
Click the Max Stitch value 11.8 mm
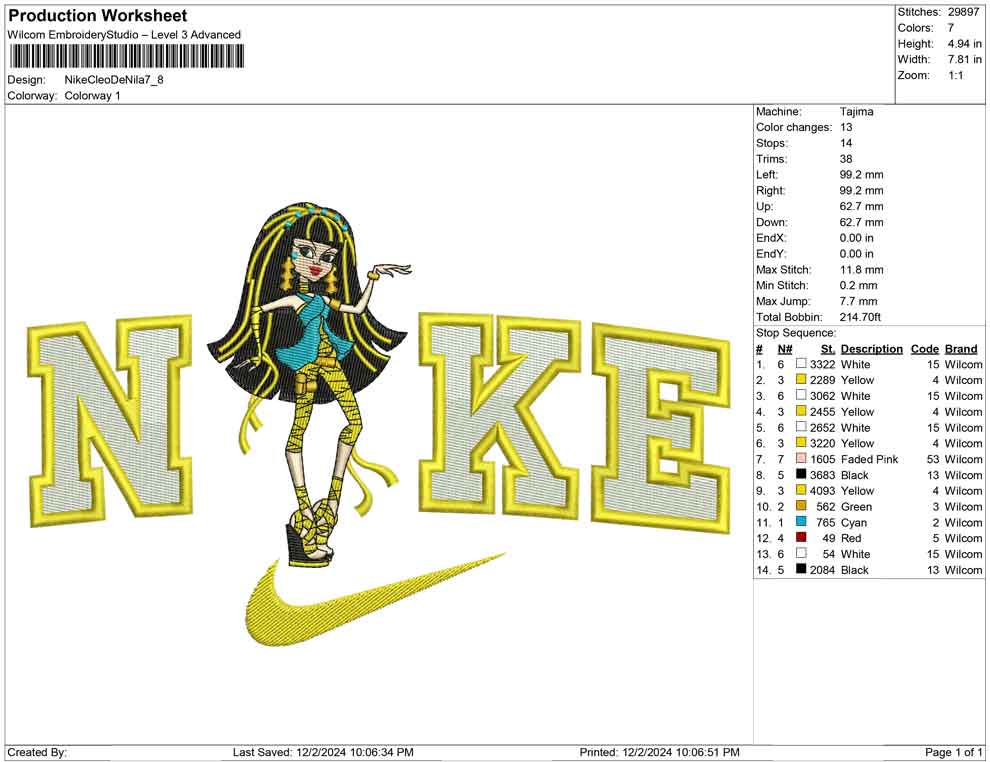(x=861, y=270)
